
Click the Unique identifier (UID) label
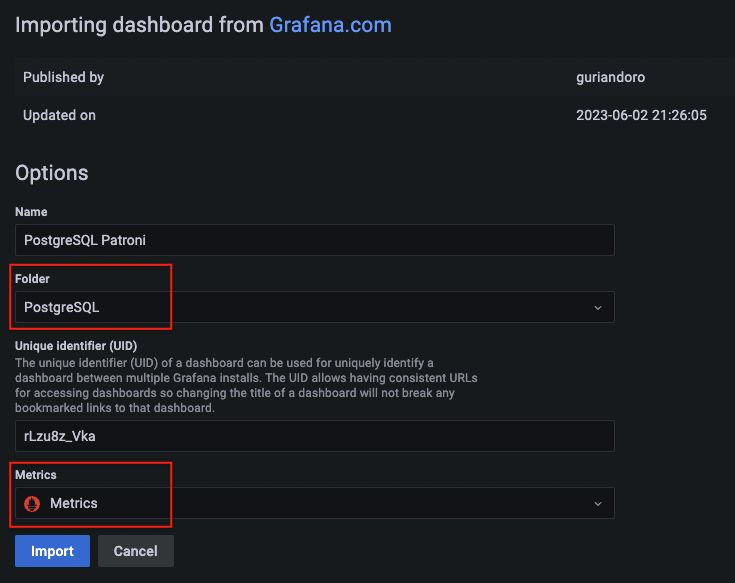[x=83, y=346]
